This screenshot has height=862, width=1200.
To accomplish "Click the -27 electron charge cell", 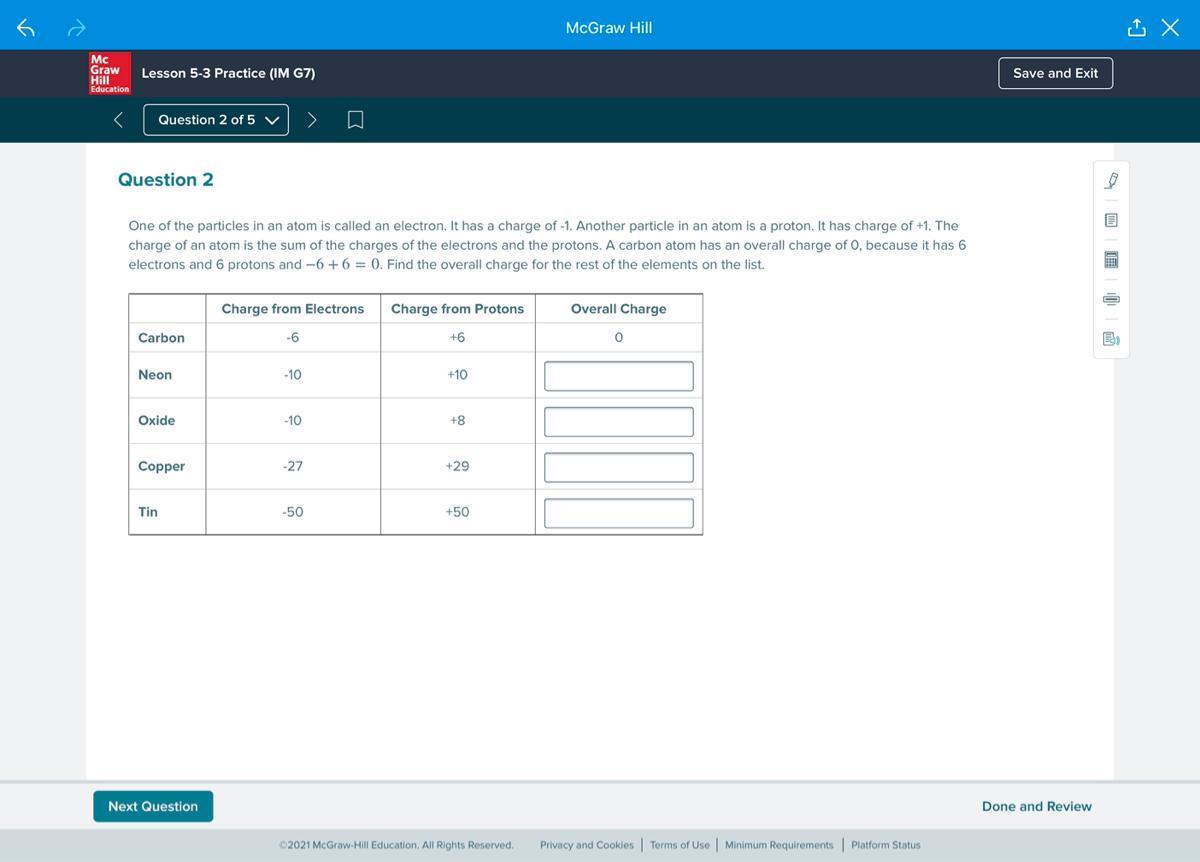I will pos(293,466).
